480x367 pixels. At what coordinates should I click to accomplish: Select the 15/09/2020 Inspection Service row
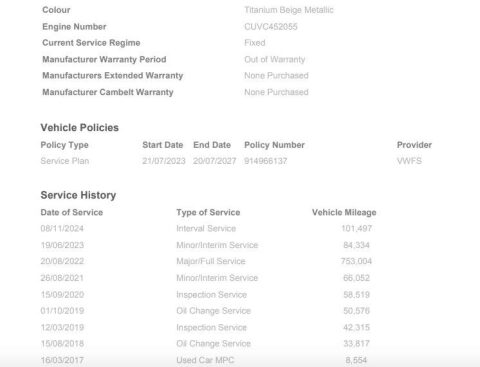[205, 295]
